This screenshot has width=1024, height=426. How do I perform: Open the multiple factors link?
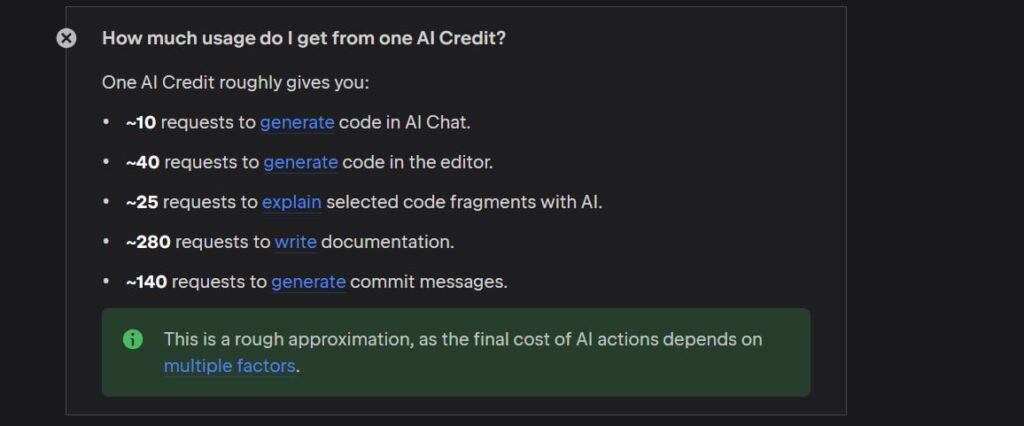tap(230, 366)
